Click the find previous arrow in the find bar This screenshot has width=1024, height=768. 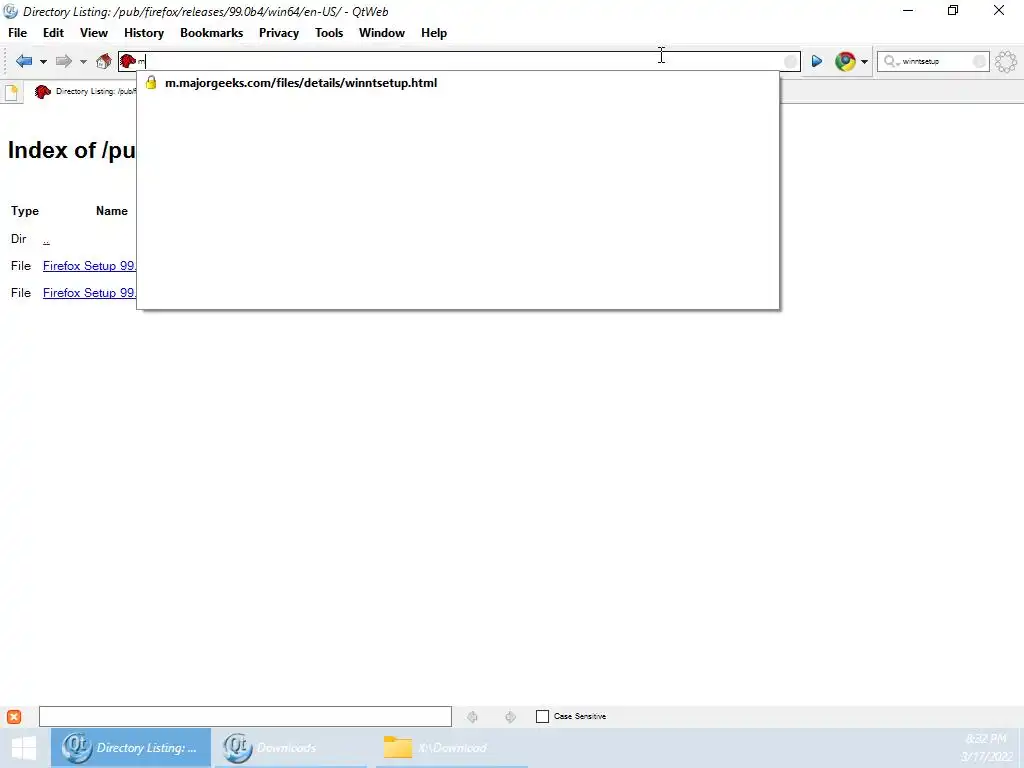[472, 717]
